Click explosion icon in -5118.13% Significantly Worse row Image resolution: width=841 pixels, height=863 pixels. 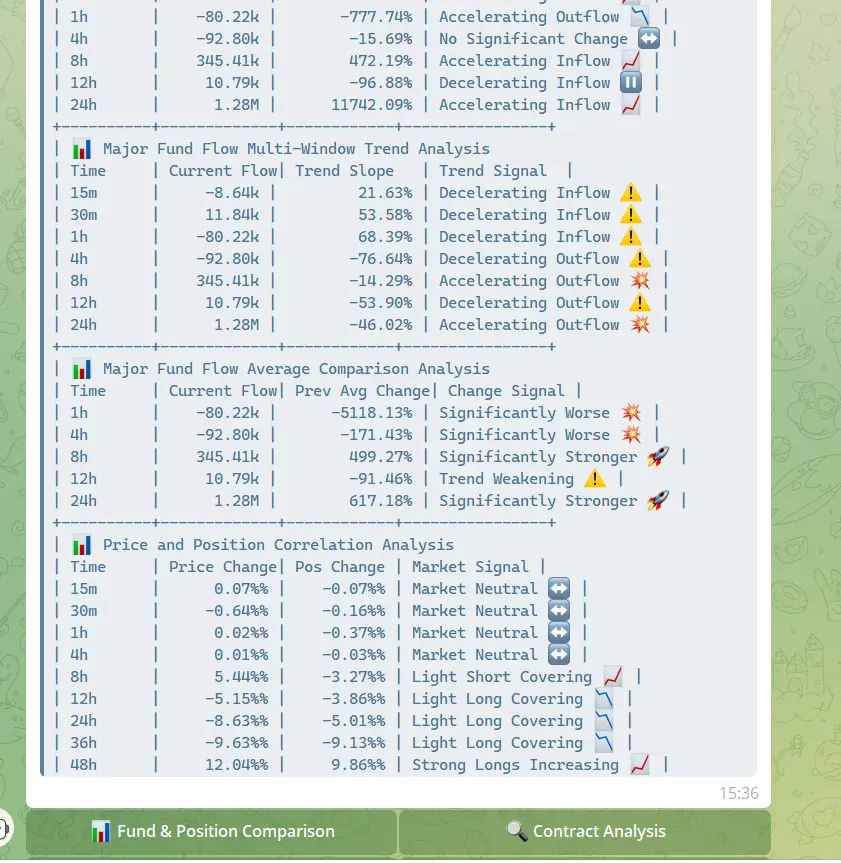pos(631,413)
